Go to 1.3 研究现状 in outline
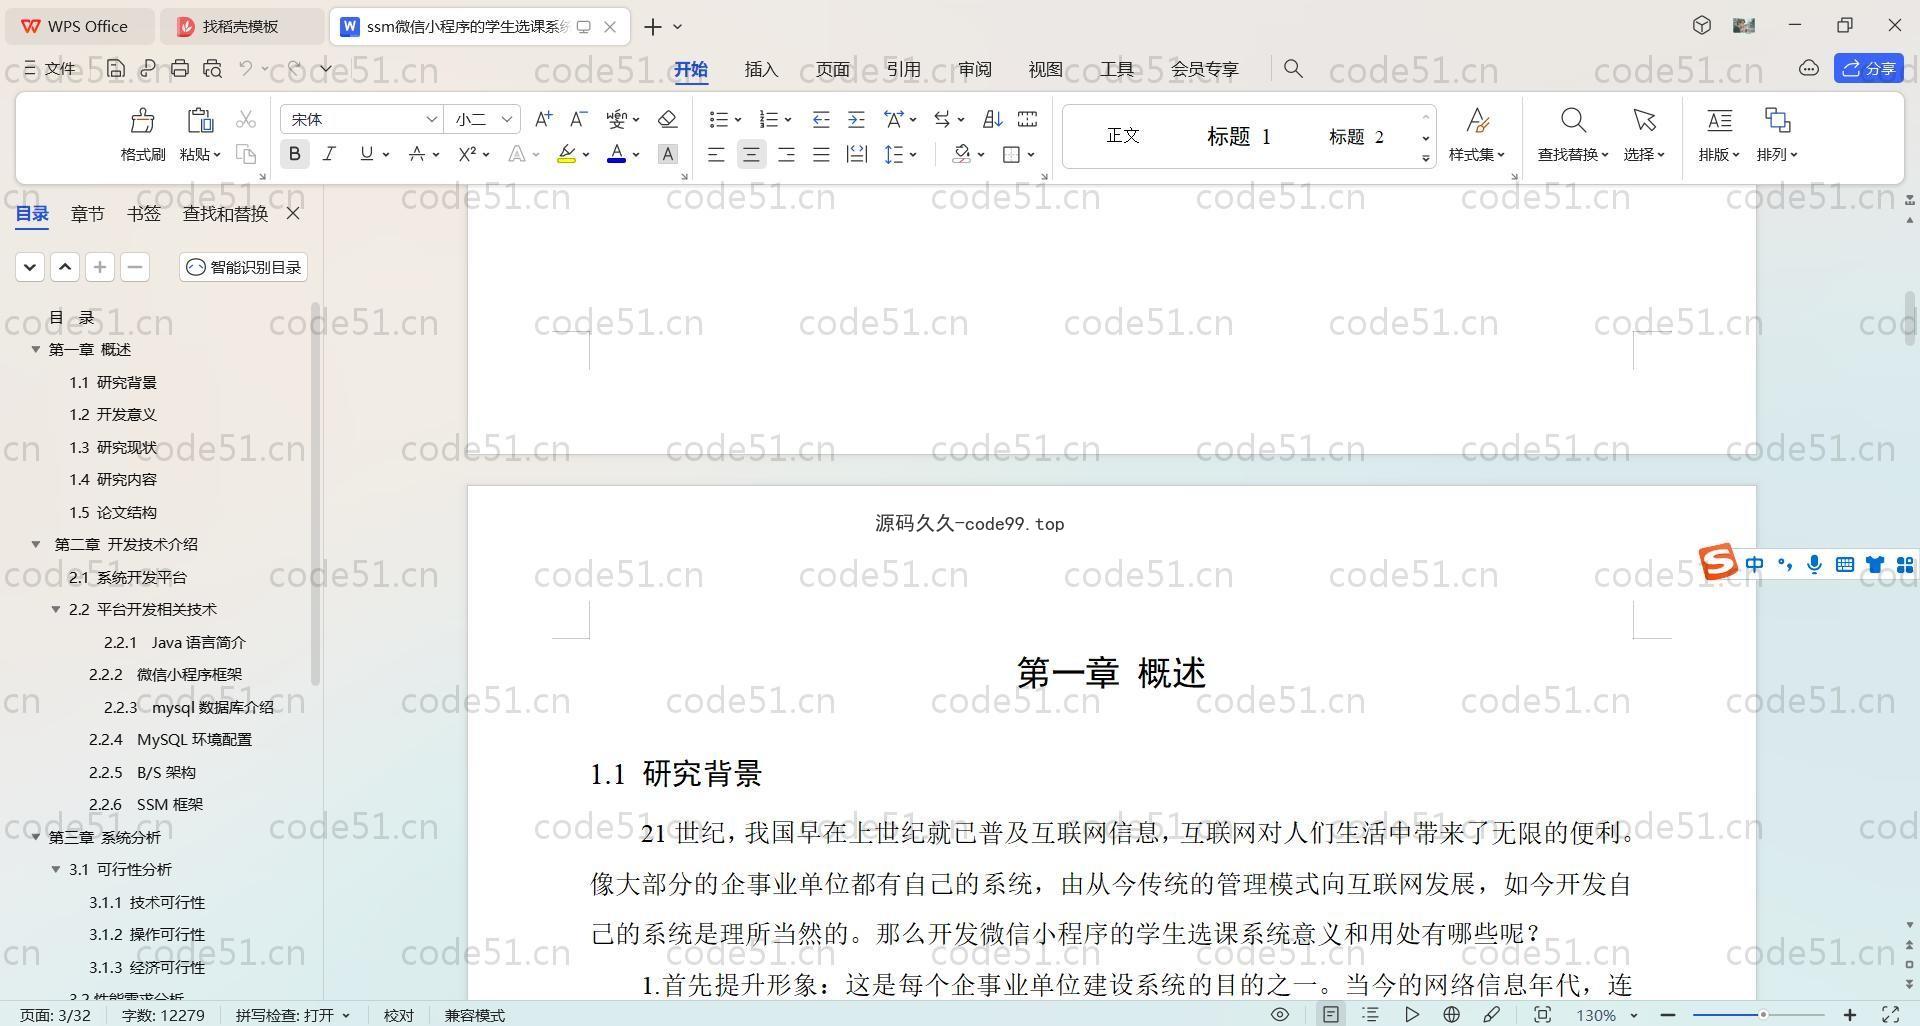 coord(113,447)
